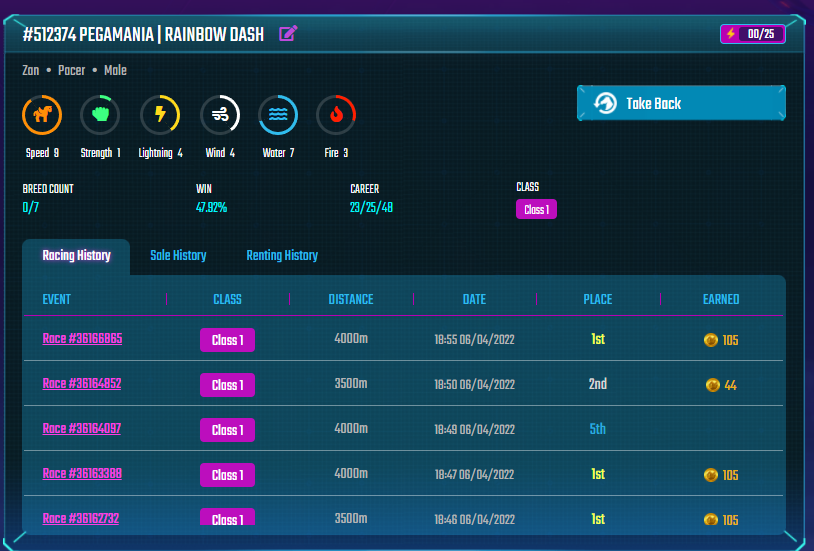The width and height of the screenshot is (814, 551).
Task: Click the EARNED column header
Action: (721, 299)
